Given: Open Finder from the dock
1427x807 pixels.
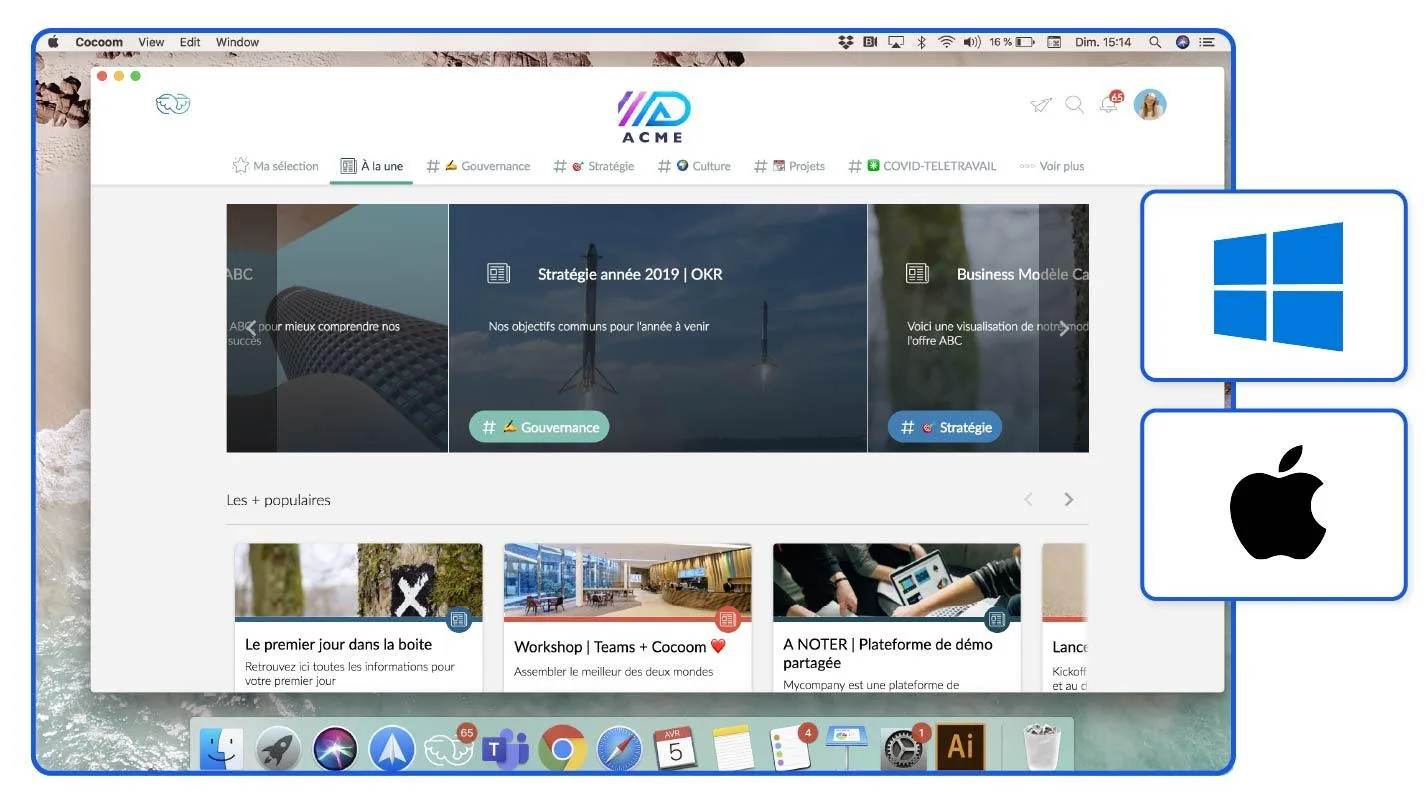Looking at the screenshot, I should click(221, 749).
